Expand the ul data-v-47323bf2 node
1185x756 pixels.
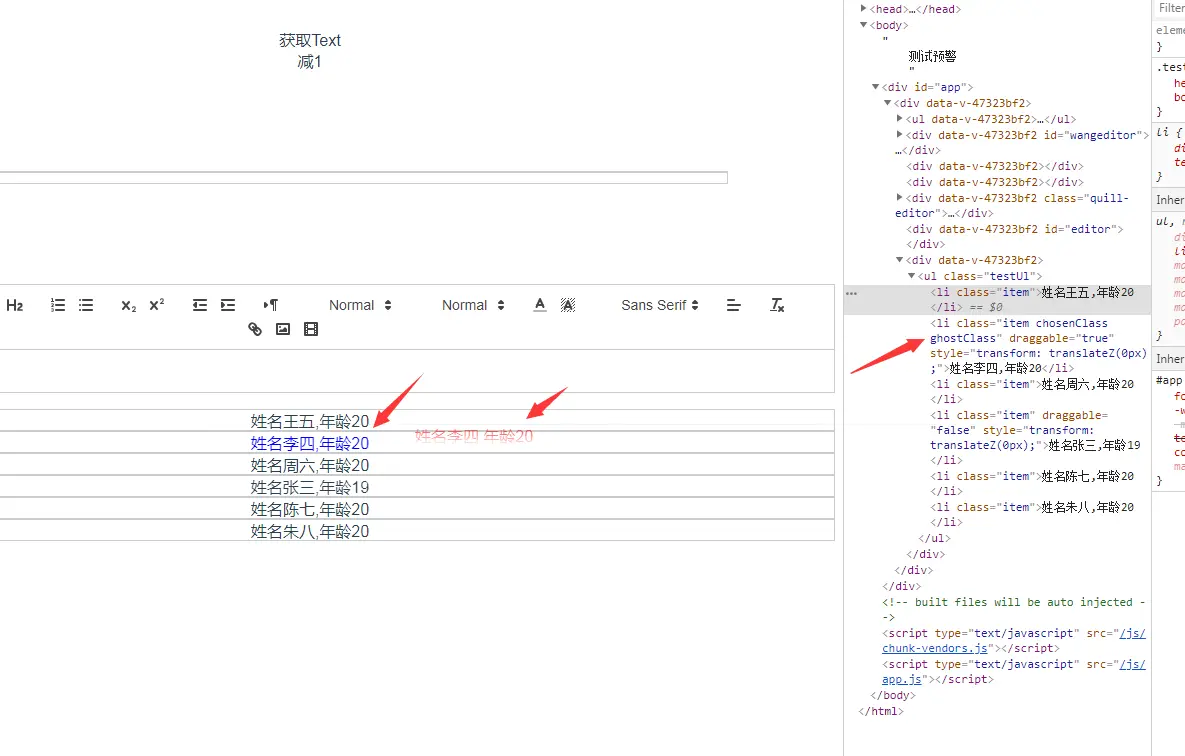tap(899, 119)
